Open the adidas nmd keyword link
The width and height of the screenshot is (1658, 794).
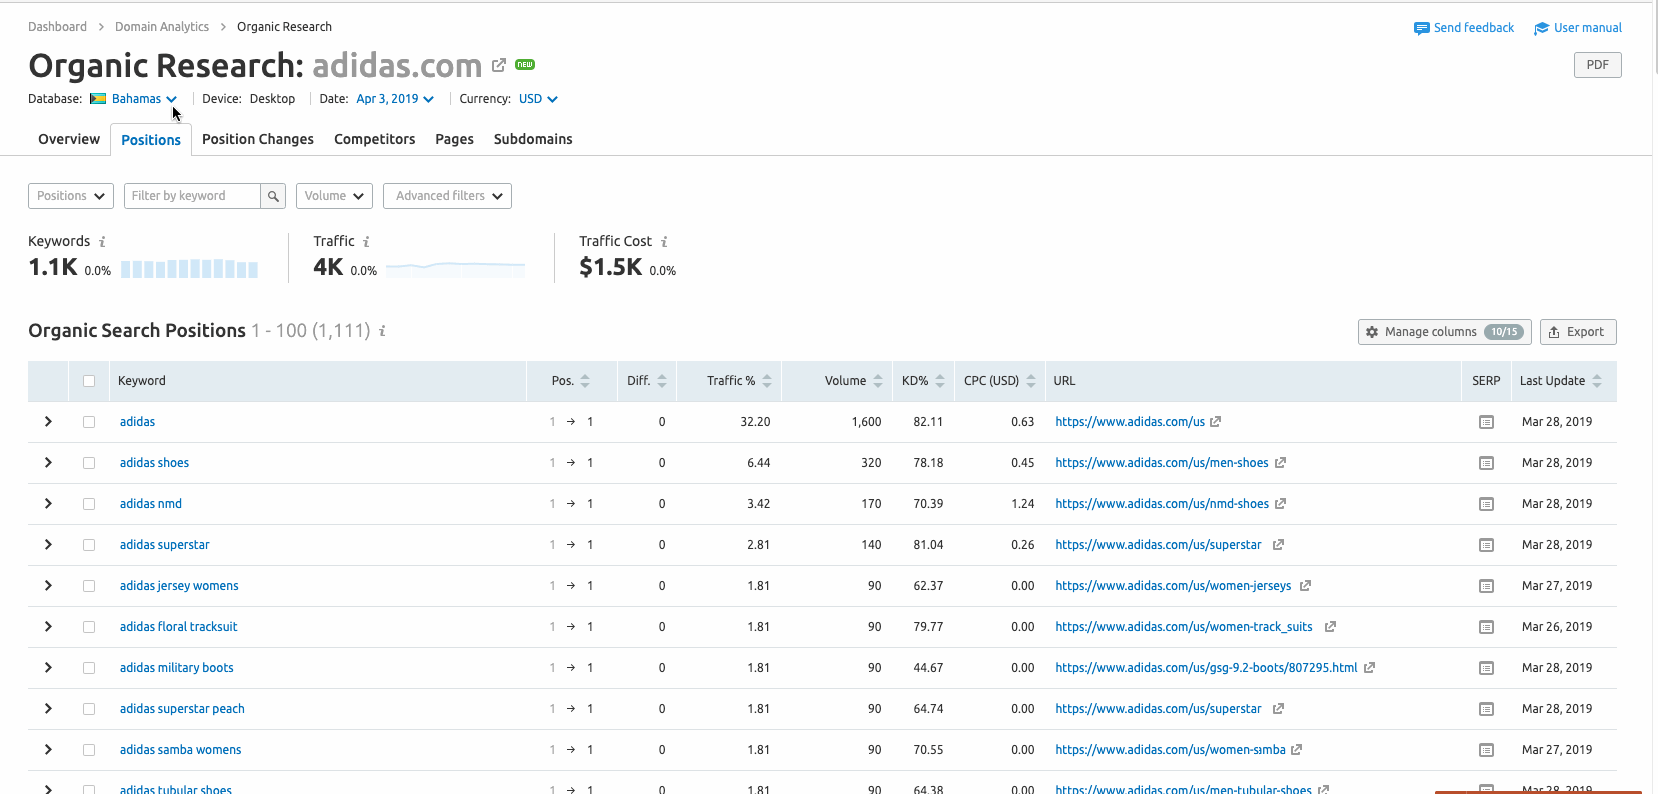[x=151, y=504]
